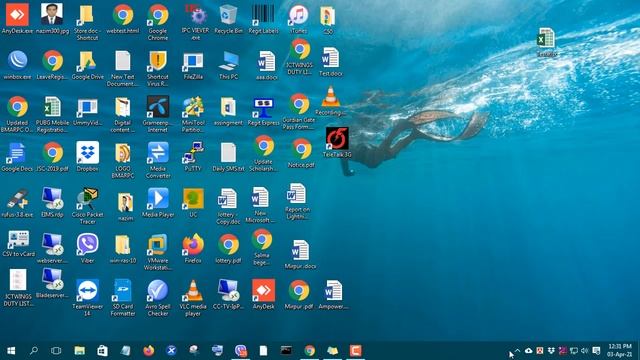
Task: Open the network status tray icon
Action: pos(573,351)
